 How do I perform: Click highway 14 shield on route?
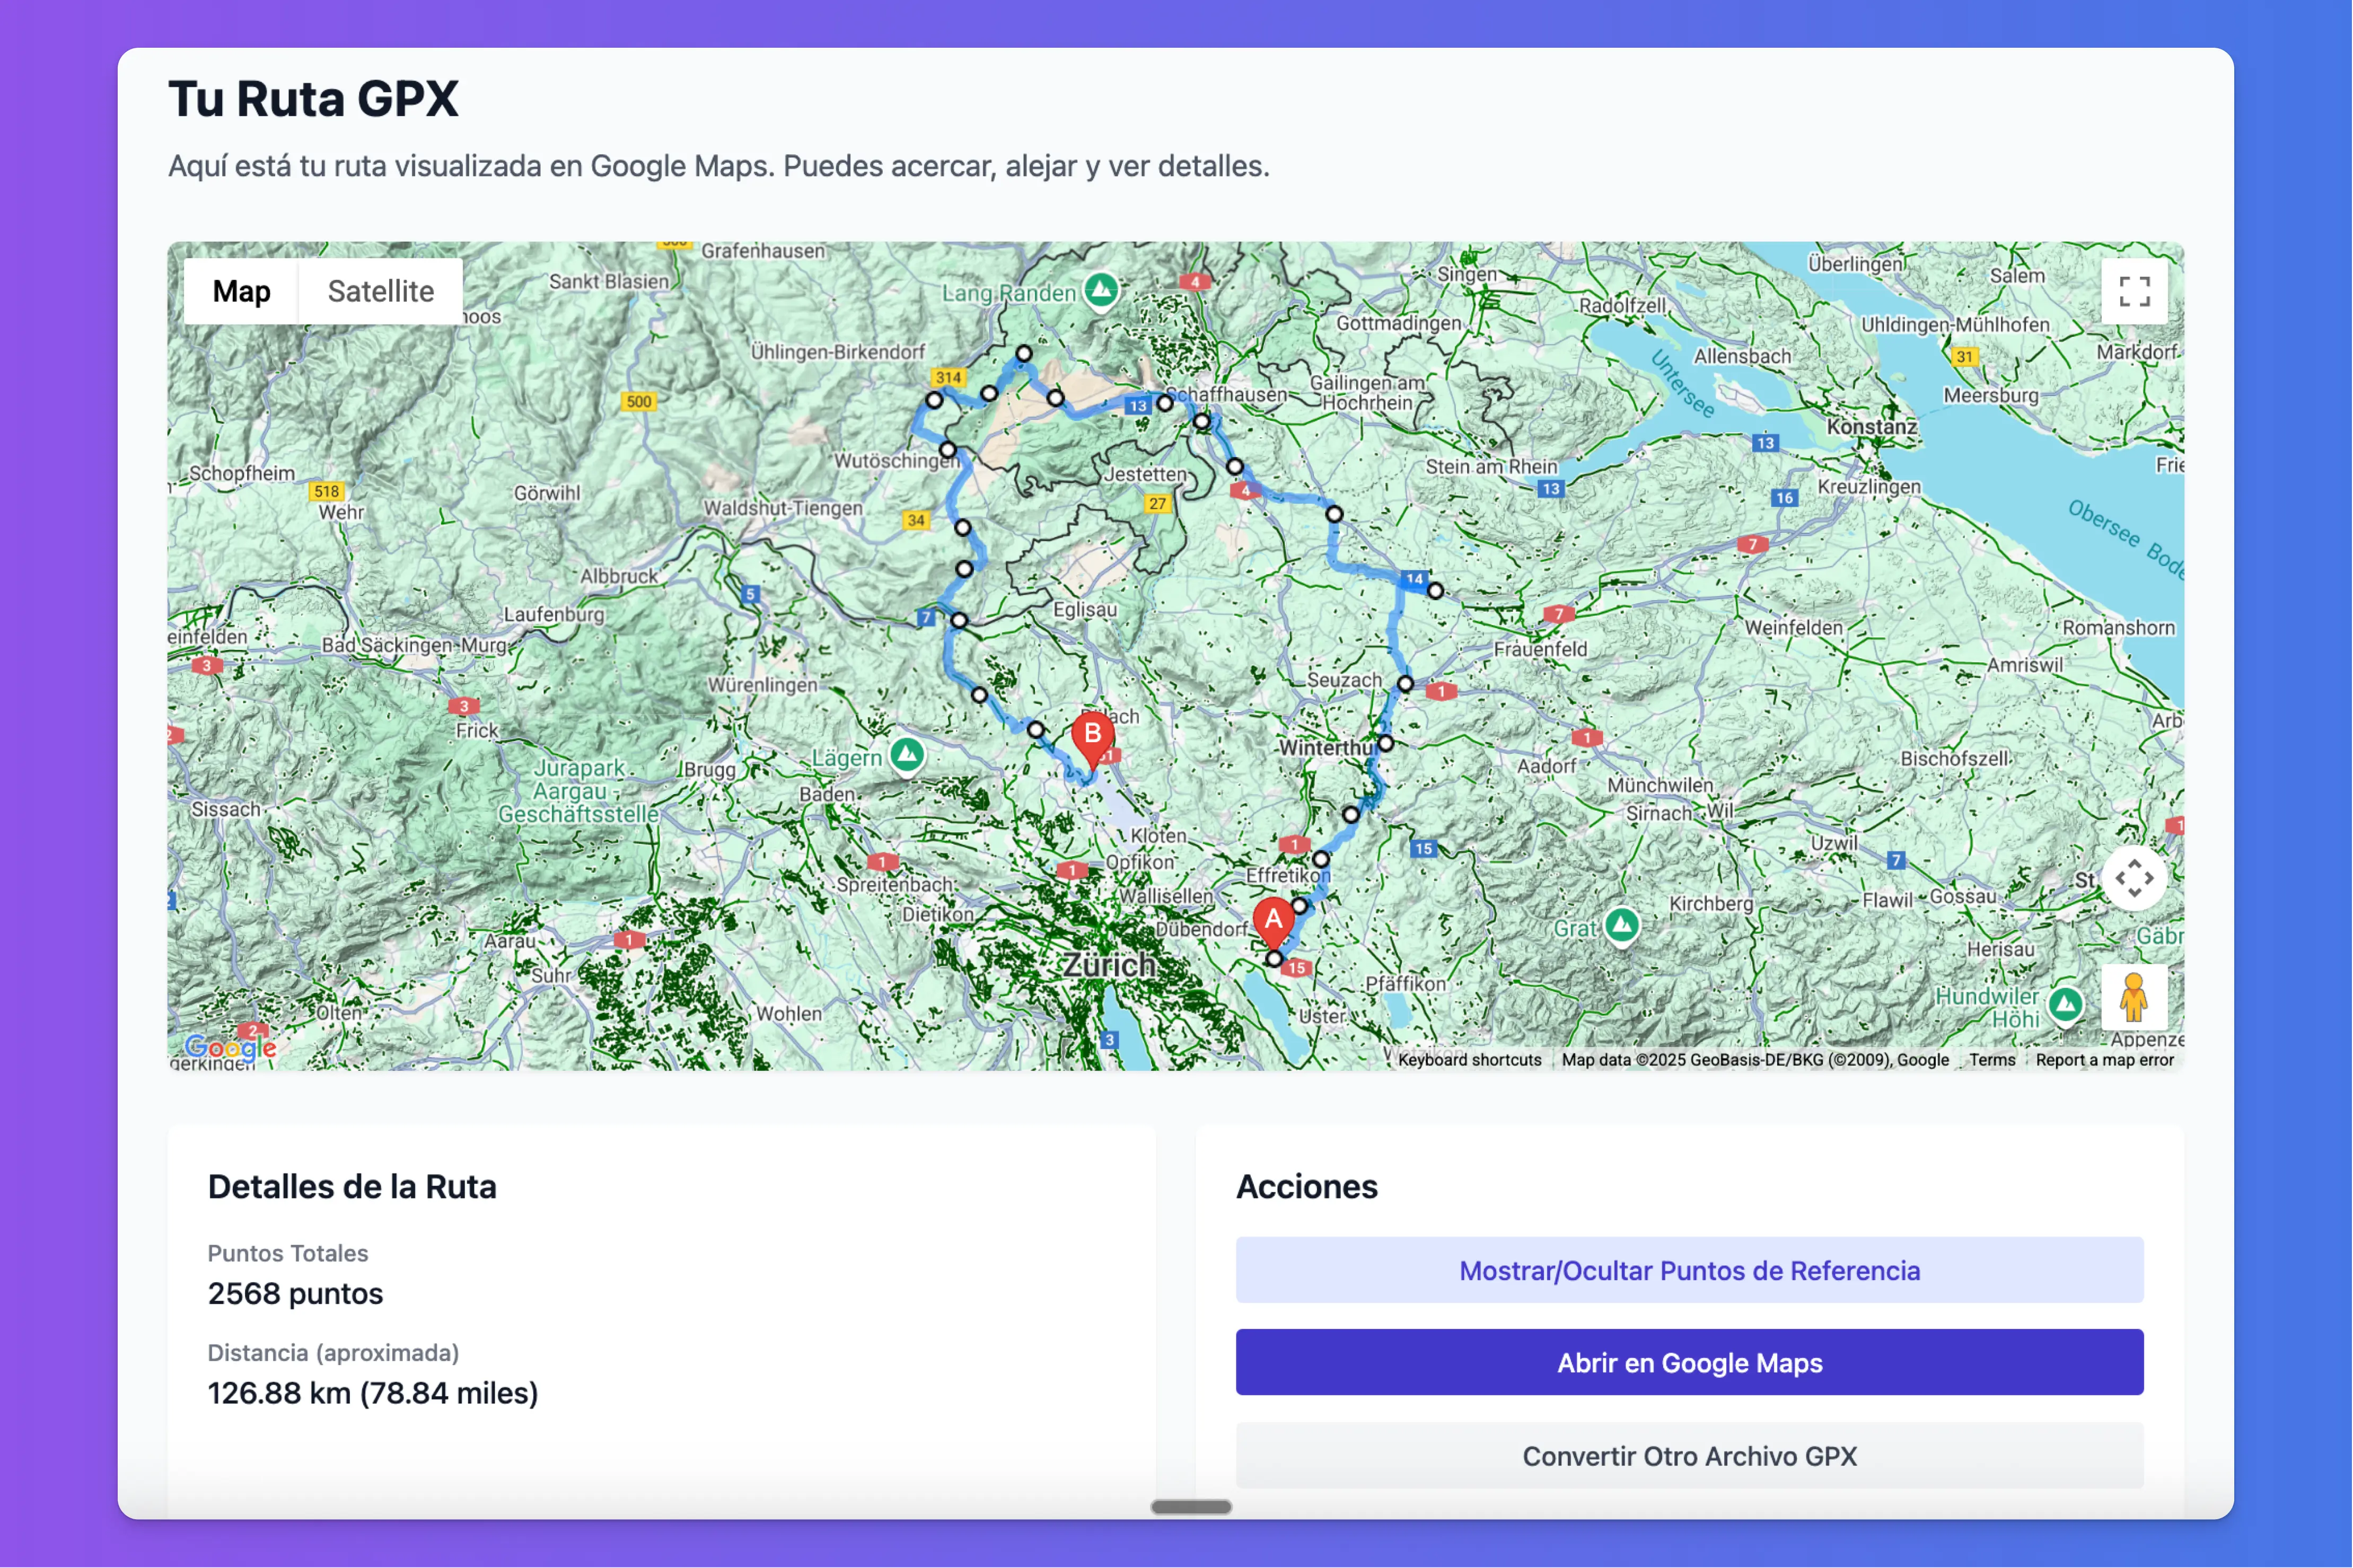[1414, 579]
